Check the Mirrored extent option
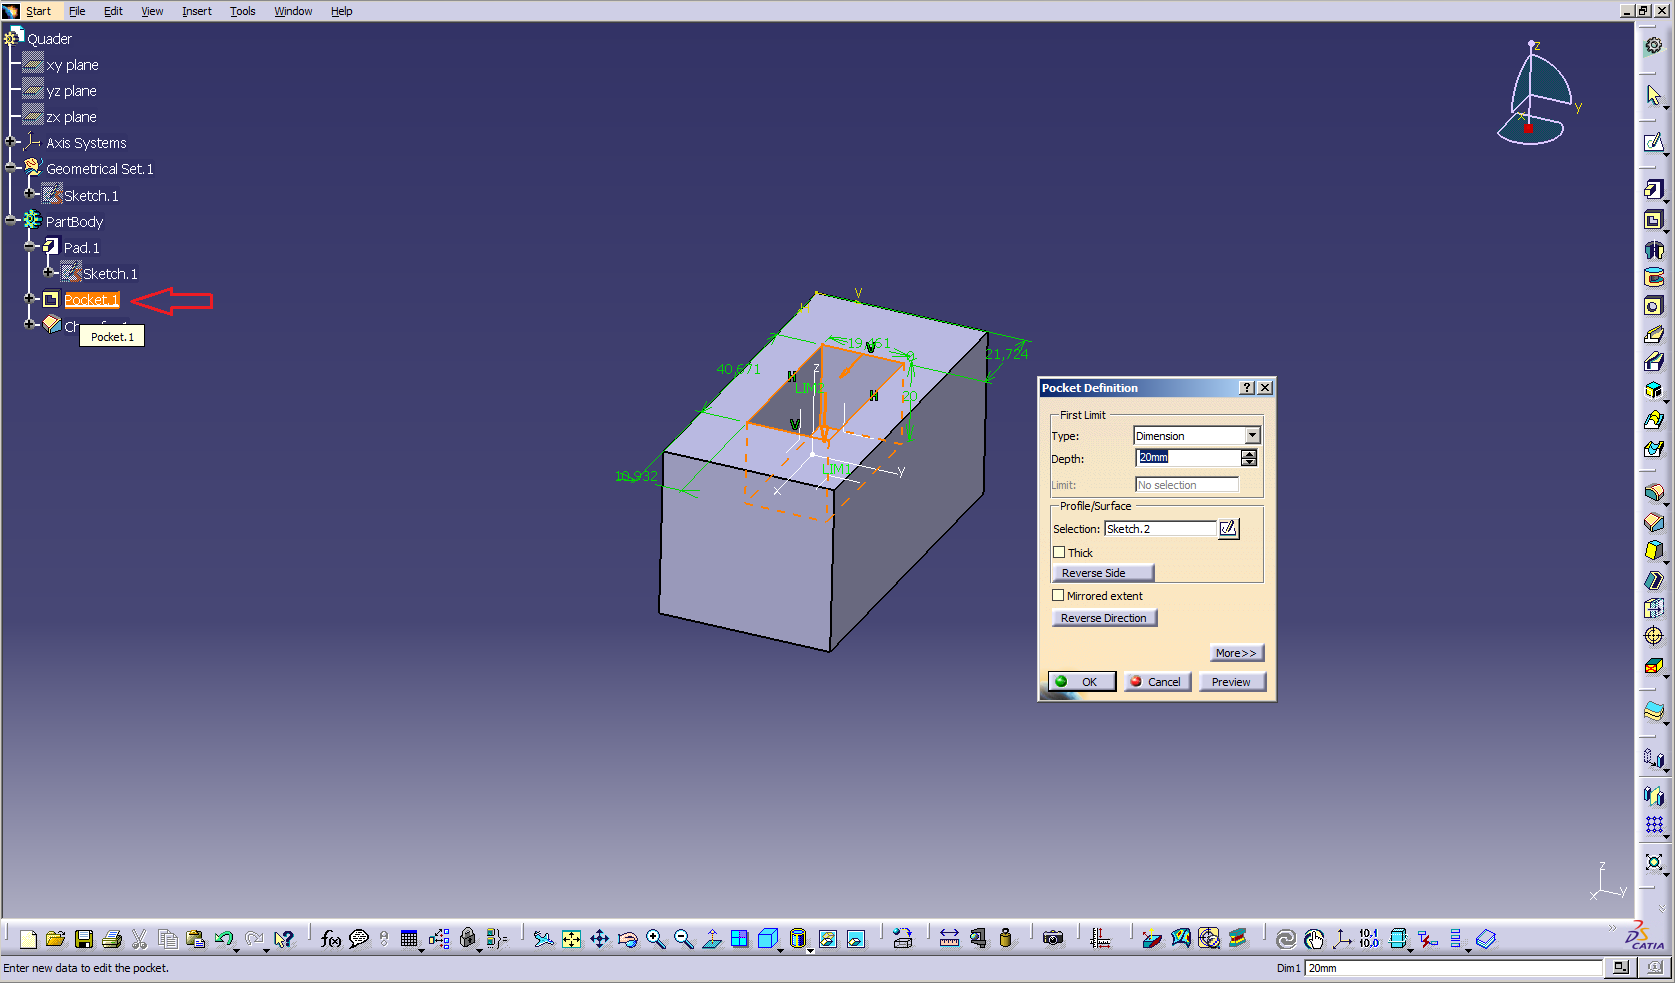Screen dimensions: 1675x983 [1058, 595]
